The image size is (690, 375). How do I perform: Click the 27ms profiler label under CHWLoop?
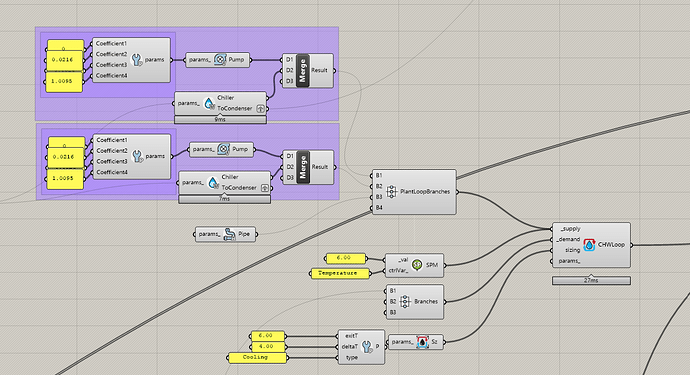pyautogui.click(x=591, y=280)
